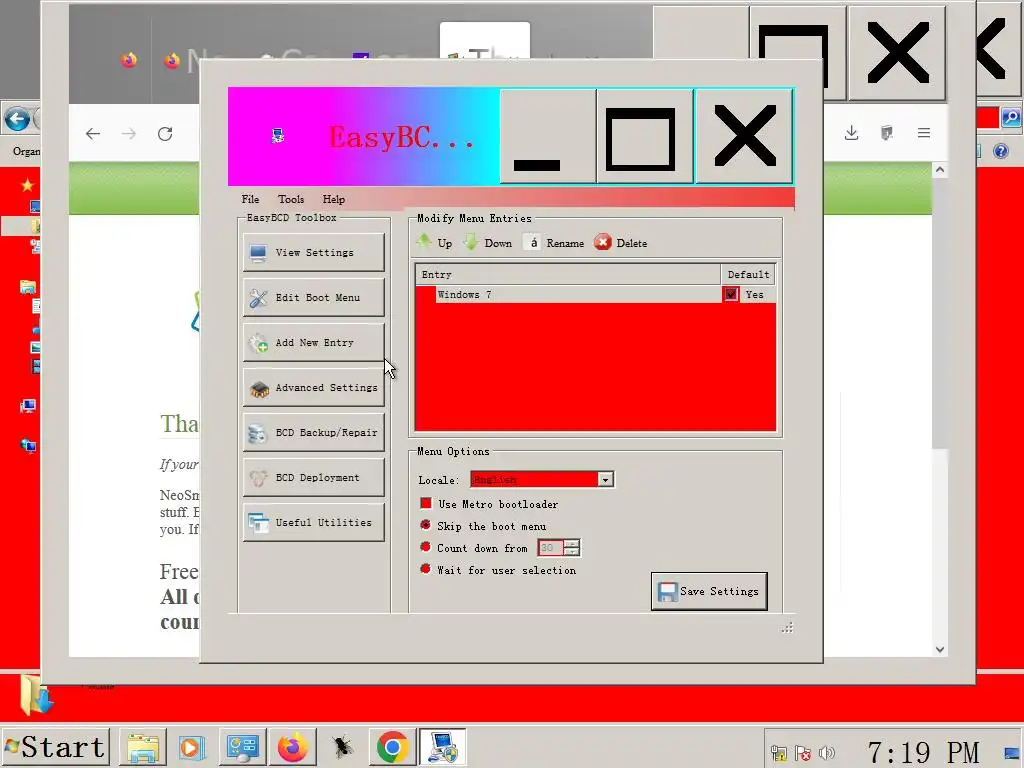Image resolution: width=1024 pixels, height=768 pixels.
Task: Go back in the Firefox window
Action: [93, 134]
